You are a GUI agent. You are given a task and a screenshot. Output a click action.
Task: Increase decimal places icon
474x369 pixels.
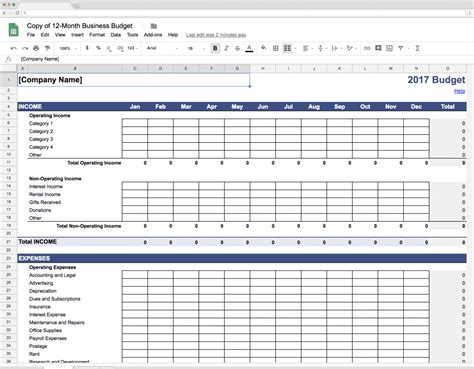pyautogui.click(x=120, y=48)
